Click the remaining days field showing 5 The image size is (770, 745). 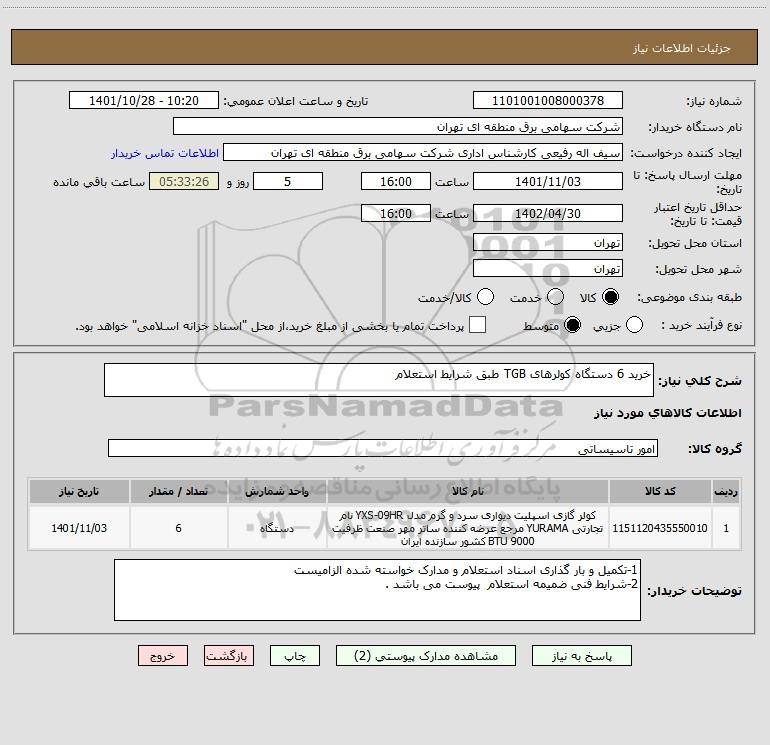(288, 181)
